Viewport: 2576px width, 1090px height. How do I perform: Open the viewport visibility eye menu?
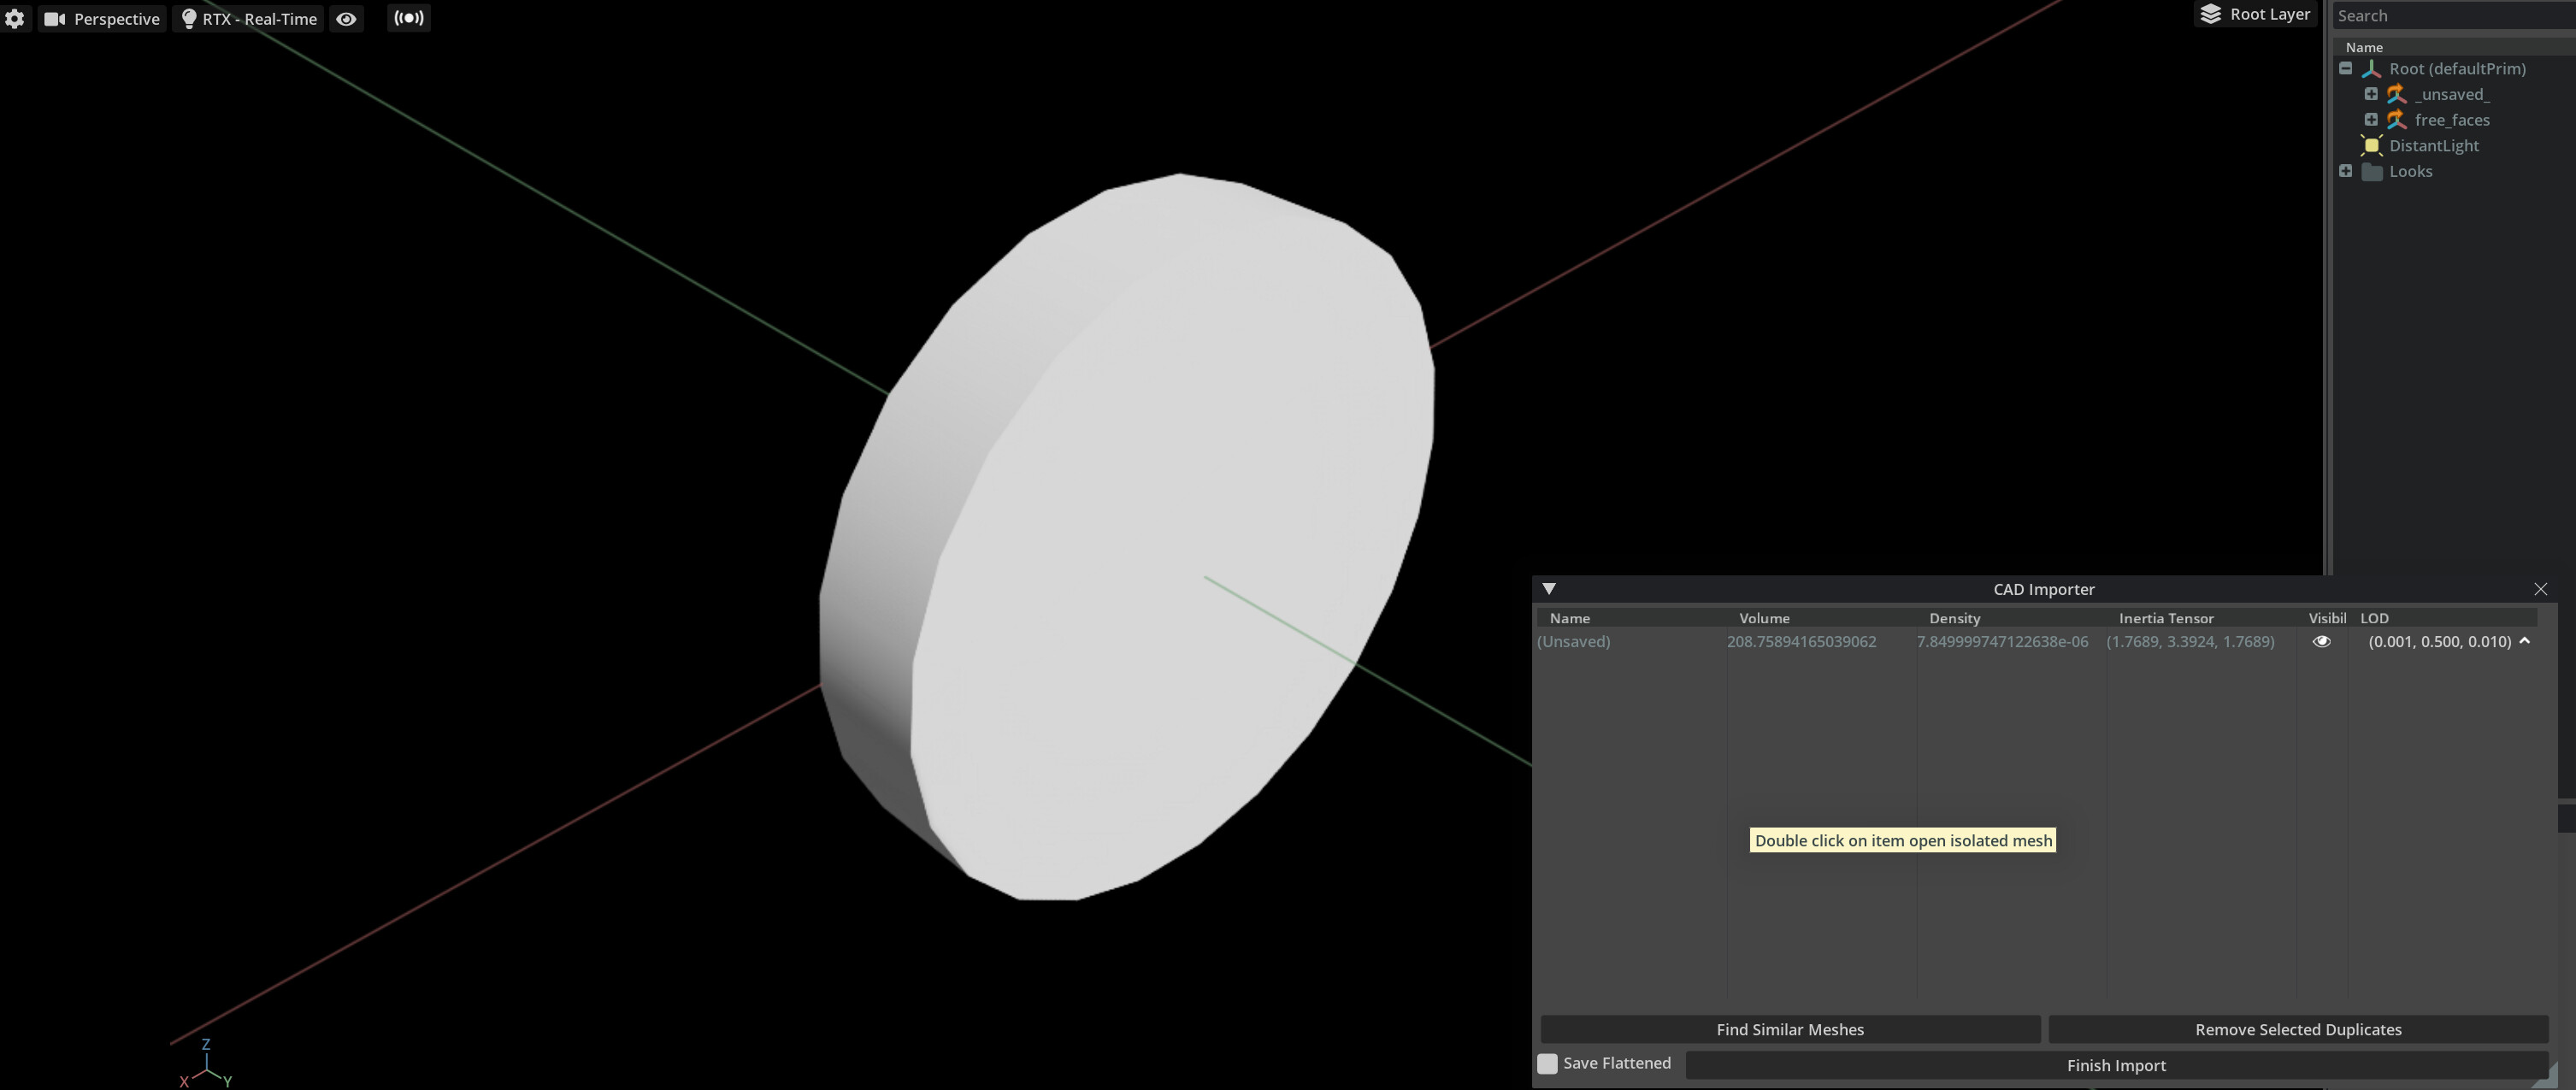click(x=346, y=18)
